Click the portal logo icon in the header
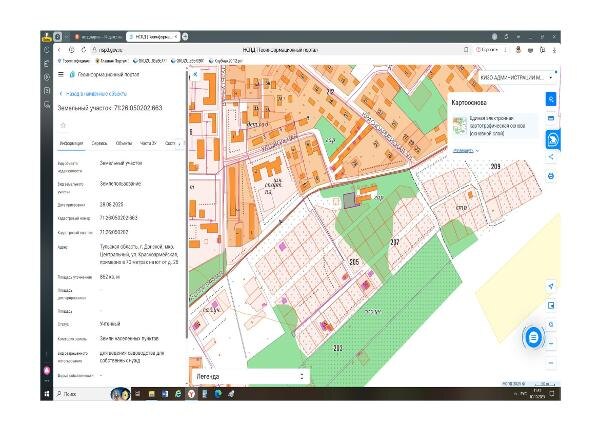The height and width of the screenshot is (424, 600). [72, 74]
